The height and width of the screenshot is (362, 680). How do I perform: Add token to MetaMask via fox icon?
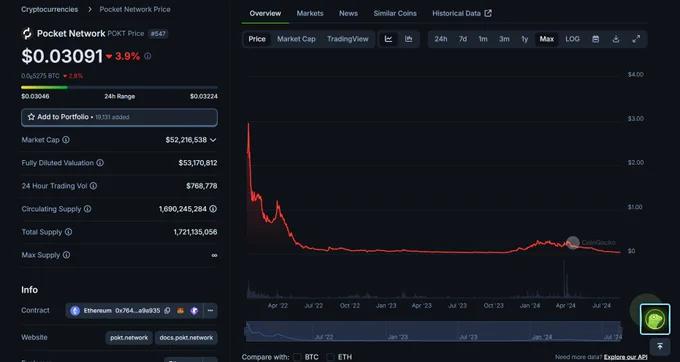pyautogui.click(x=180, y=310)
